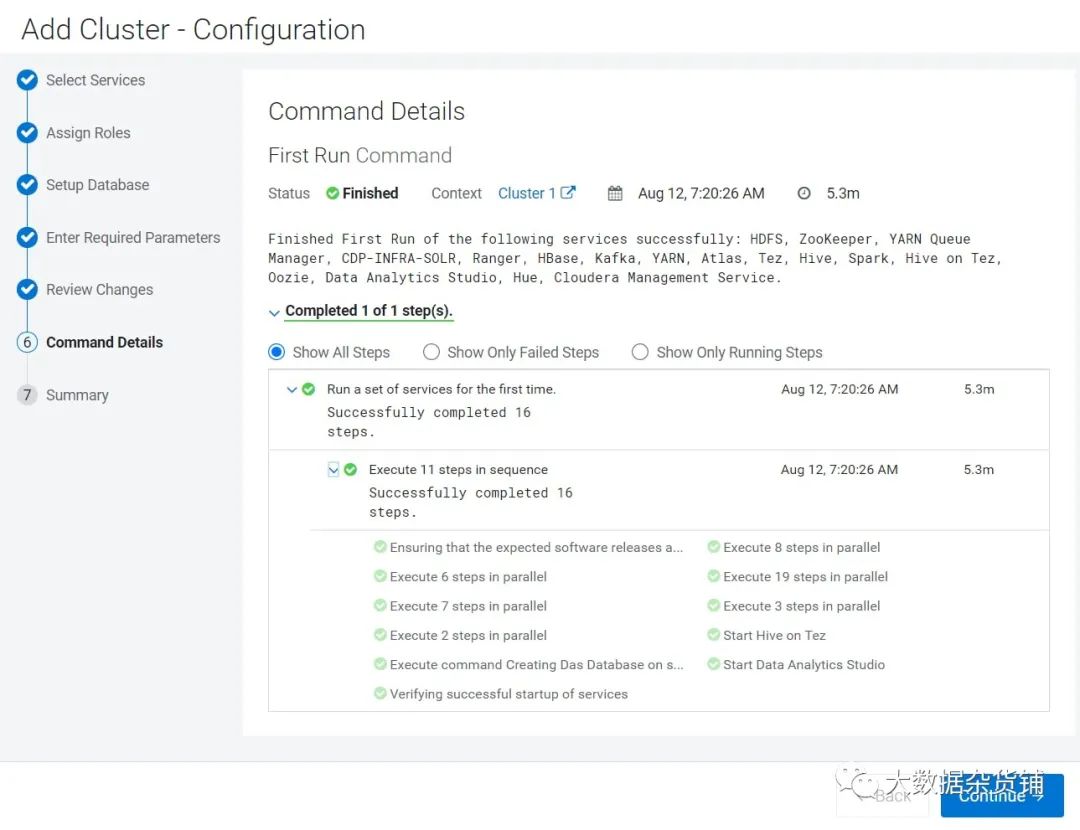This screenshot has height=830, width=1080.
Task: Go to Enter Required Parameters step
Action: (133, 237)
